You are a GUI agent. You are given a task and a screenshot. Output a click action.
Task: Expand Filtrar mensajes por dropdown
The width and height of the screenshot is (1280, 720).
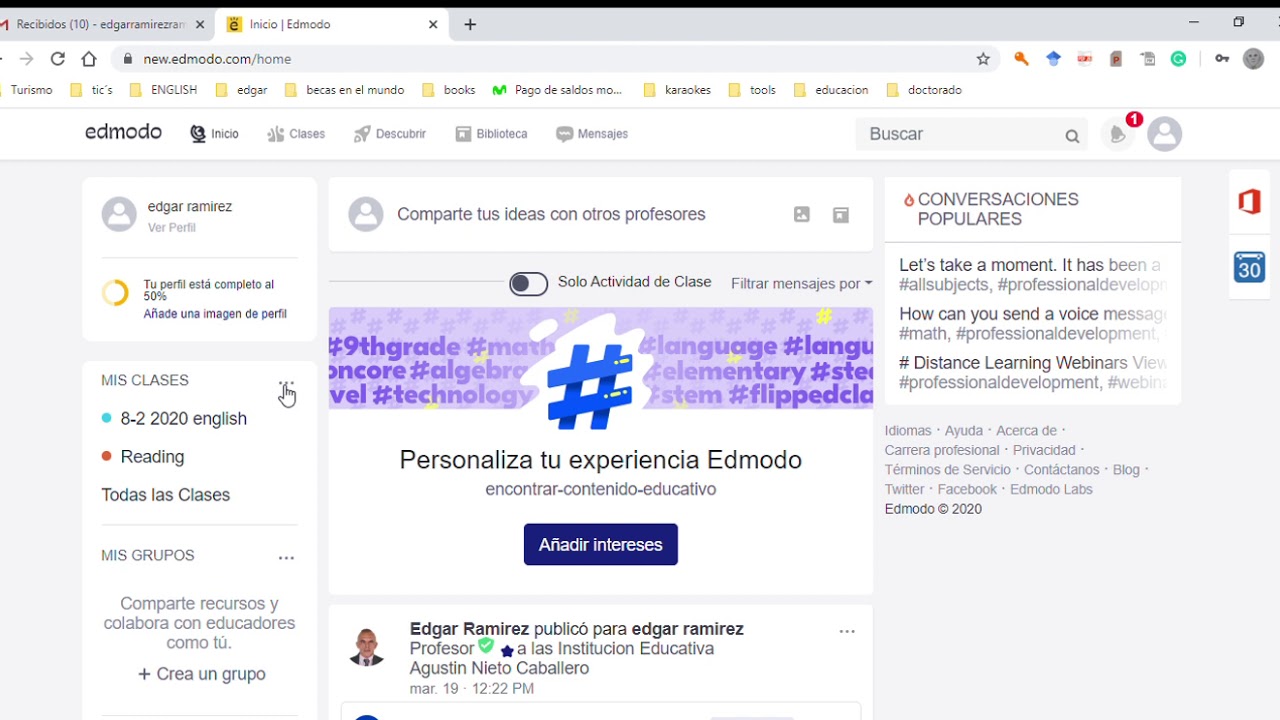pyautogui.click(x=801, y=284)
